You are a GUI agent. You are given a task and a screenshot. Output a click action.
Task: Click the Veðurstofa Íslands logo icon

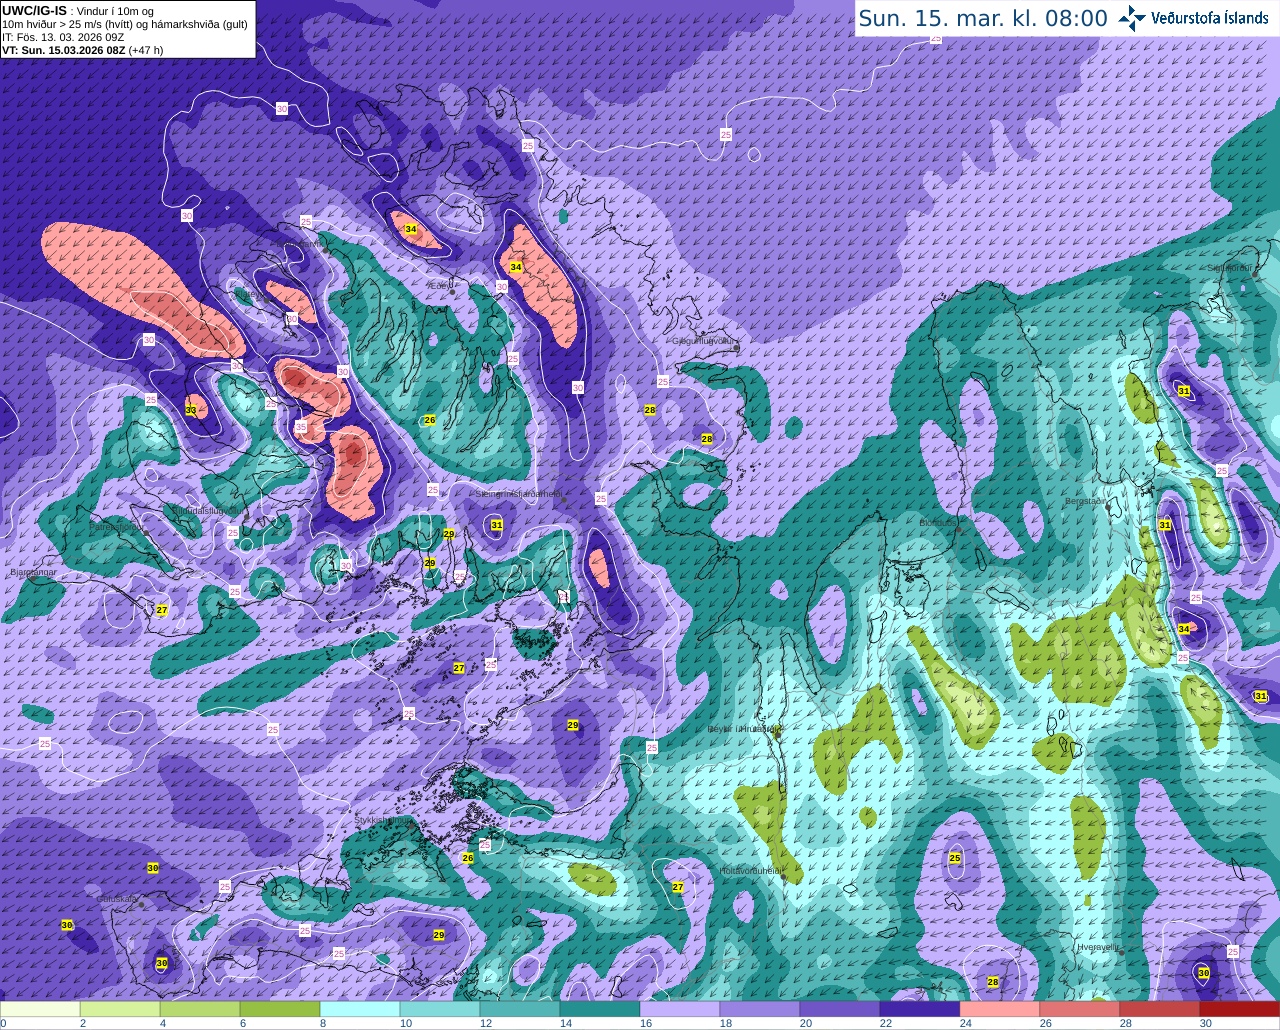(x=1132, y=17)
